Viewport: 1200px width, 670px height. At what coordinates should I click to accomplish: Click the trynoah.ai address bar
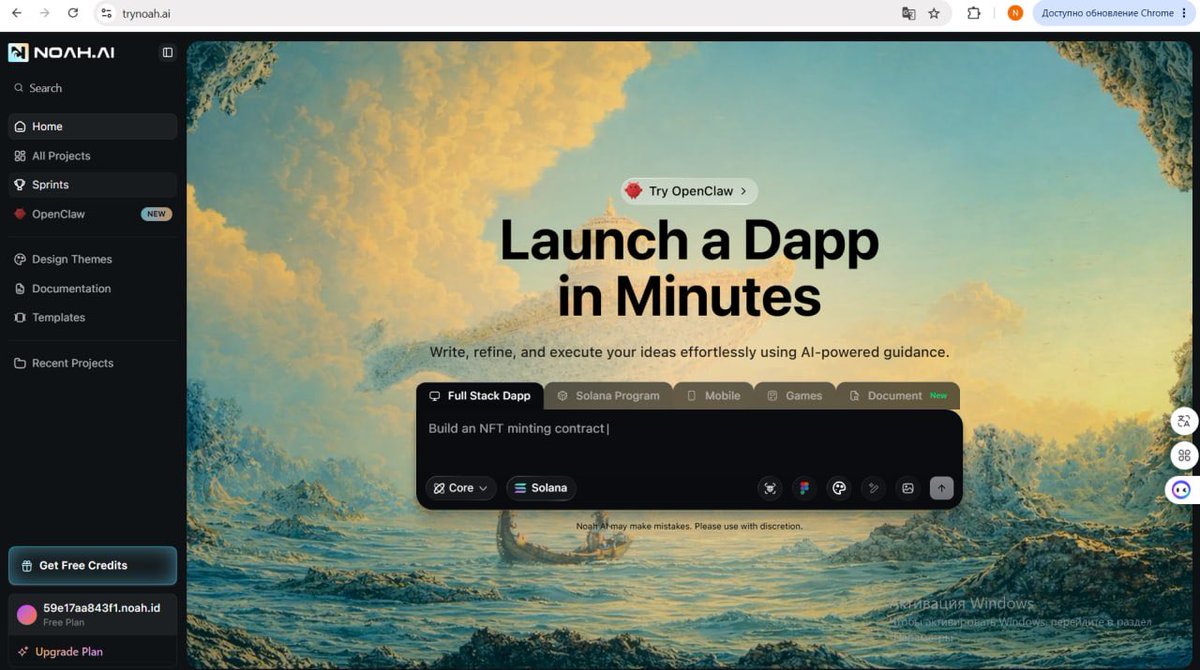click(x=500, y=13)
